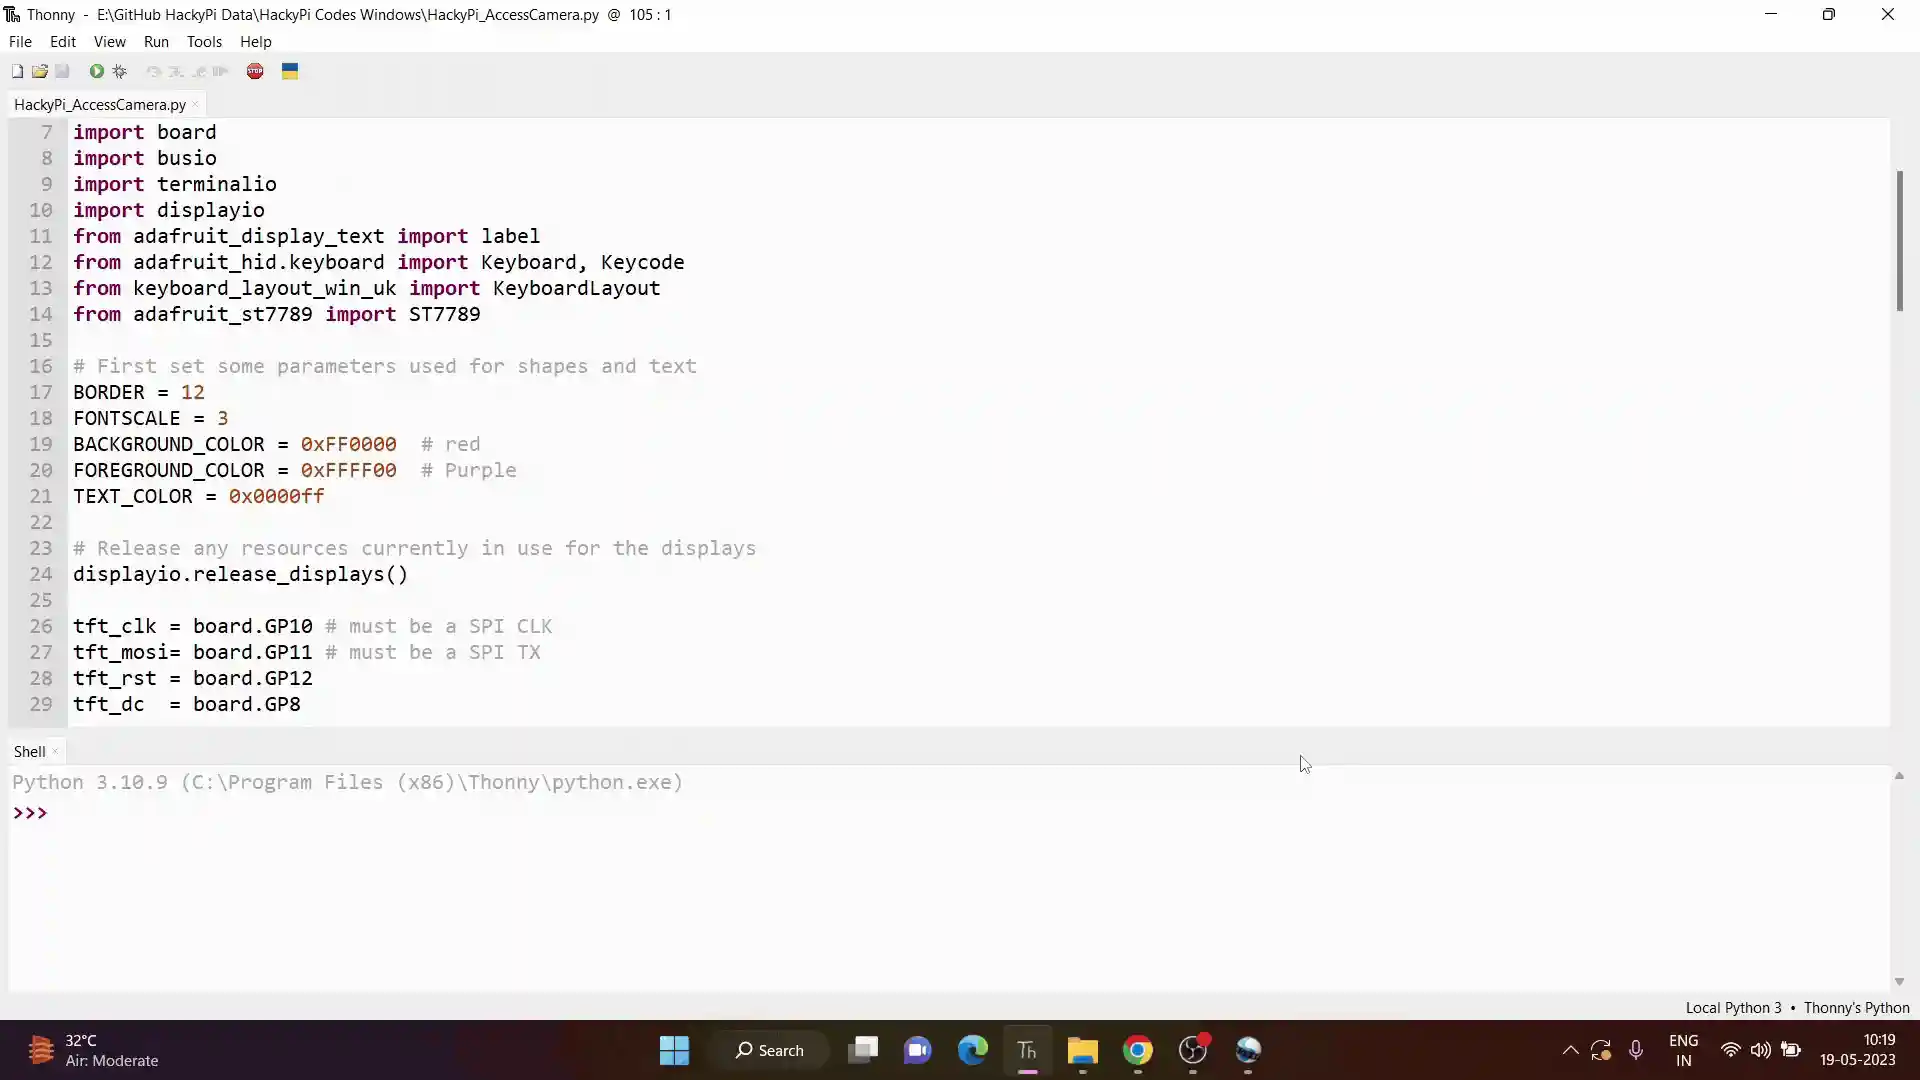Open the Run menu
The width and height of the screenshot is (1920, 1080).
[156, 42]
